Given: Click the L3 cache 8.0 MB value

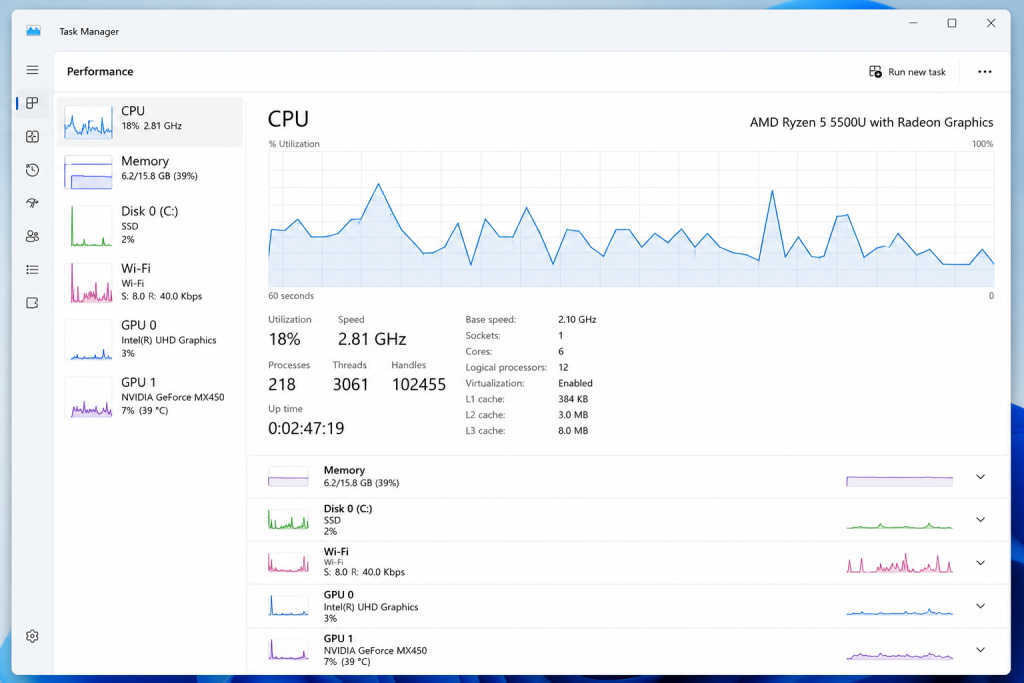Looking at the screenshot, I should [573, 431].
